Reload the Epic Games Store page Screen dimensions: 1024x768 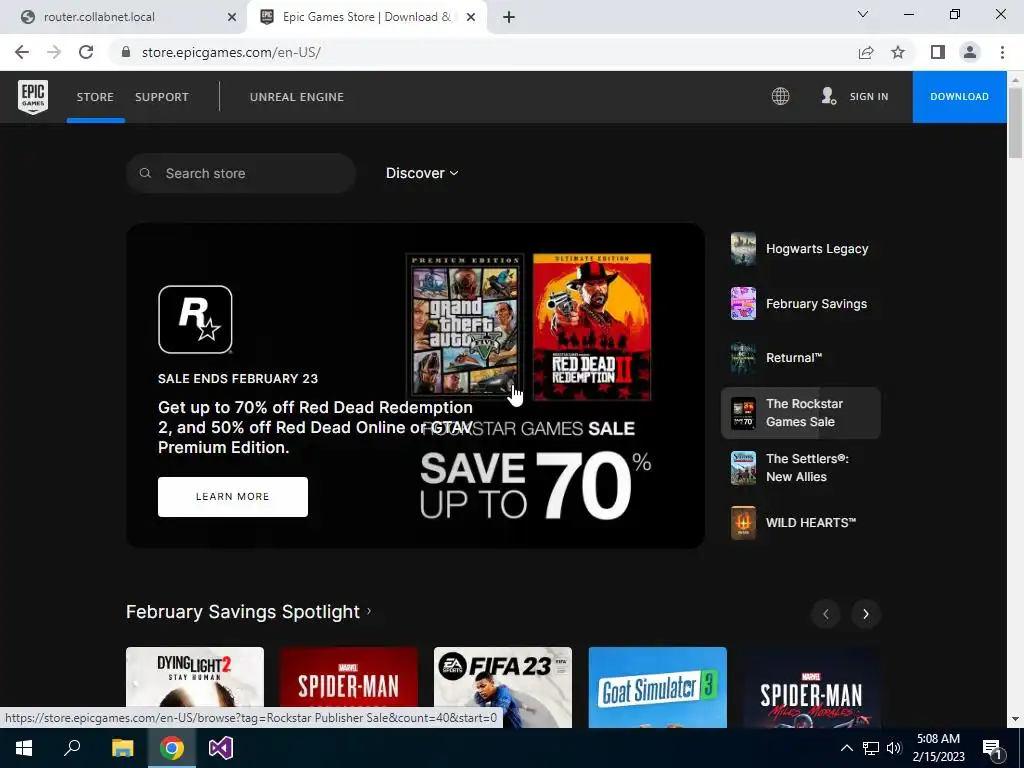click(86, 52)
